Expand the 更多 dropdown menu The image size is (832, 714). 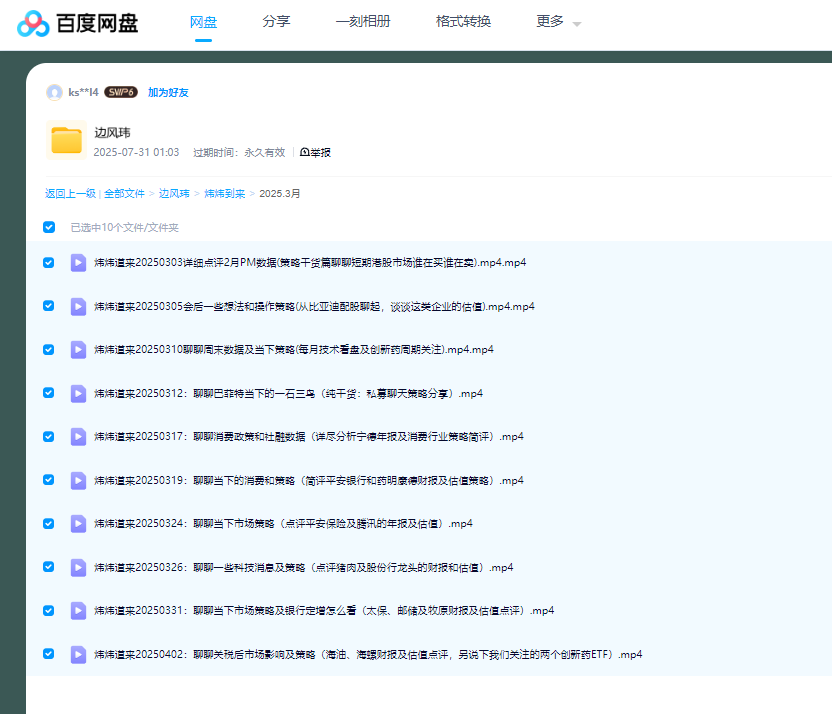tap(558, 22)
